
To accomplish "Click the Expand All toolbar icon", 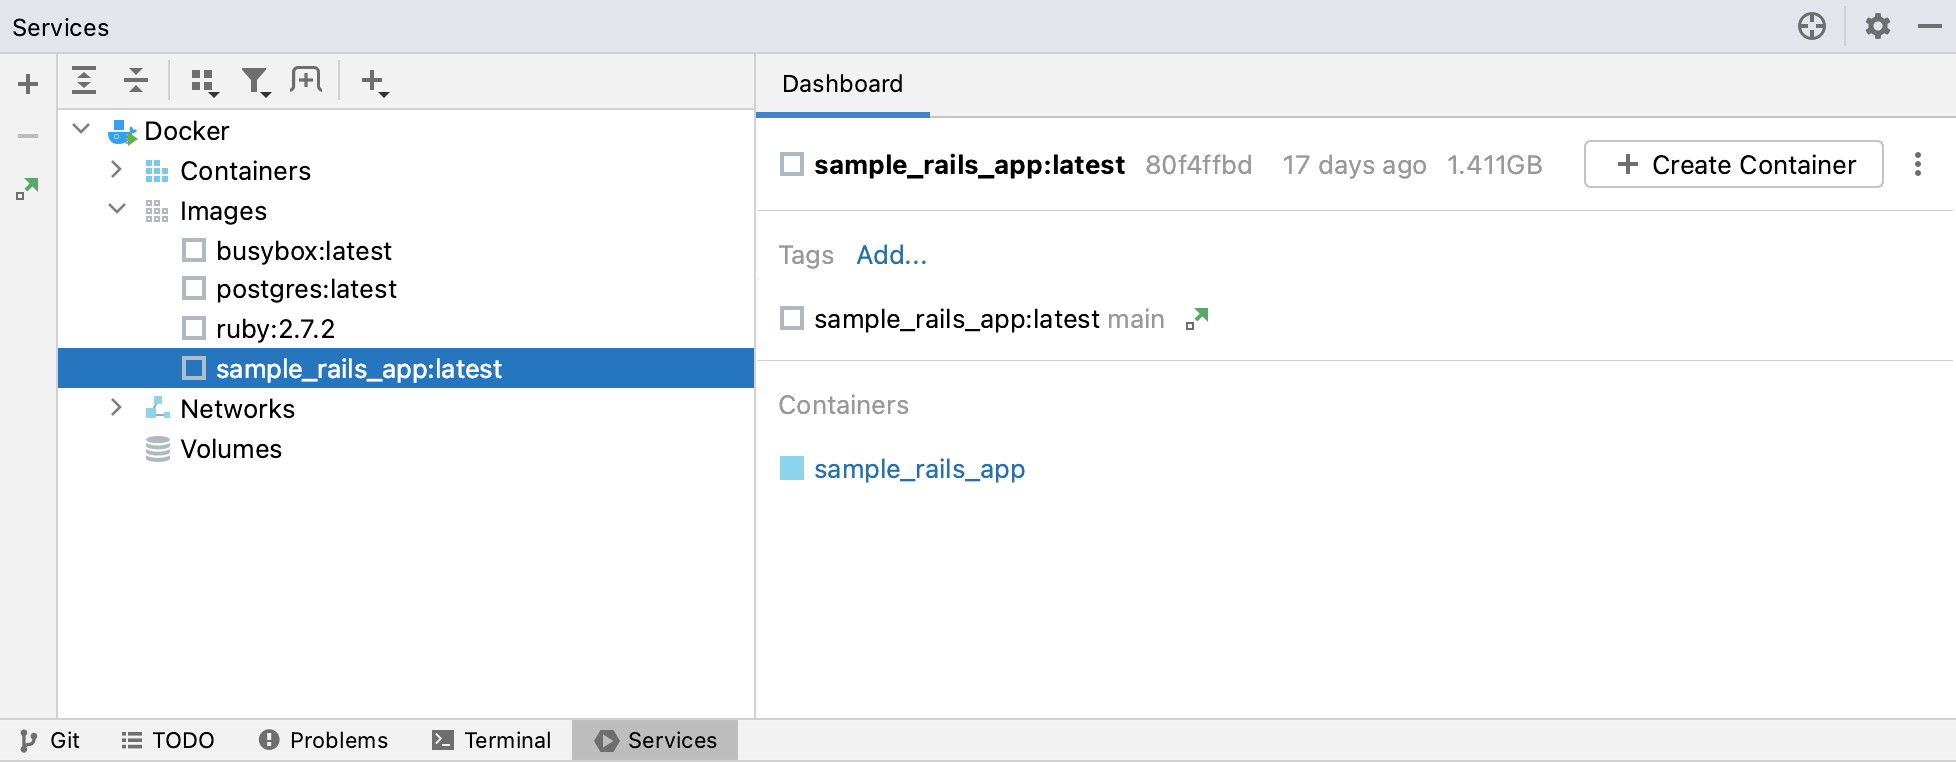I will coord(85,80).
